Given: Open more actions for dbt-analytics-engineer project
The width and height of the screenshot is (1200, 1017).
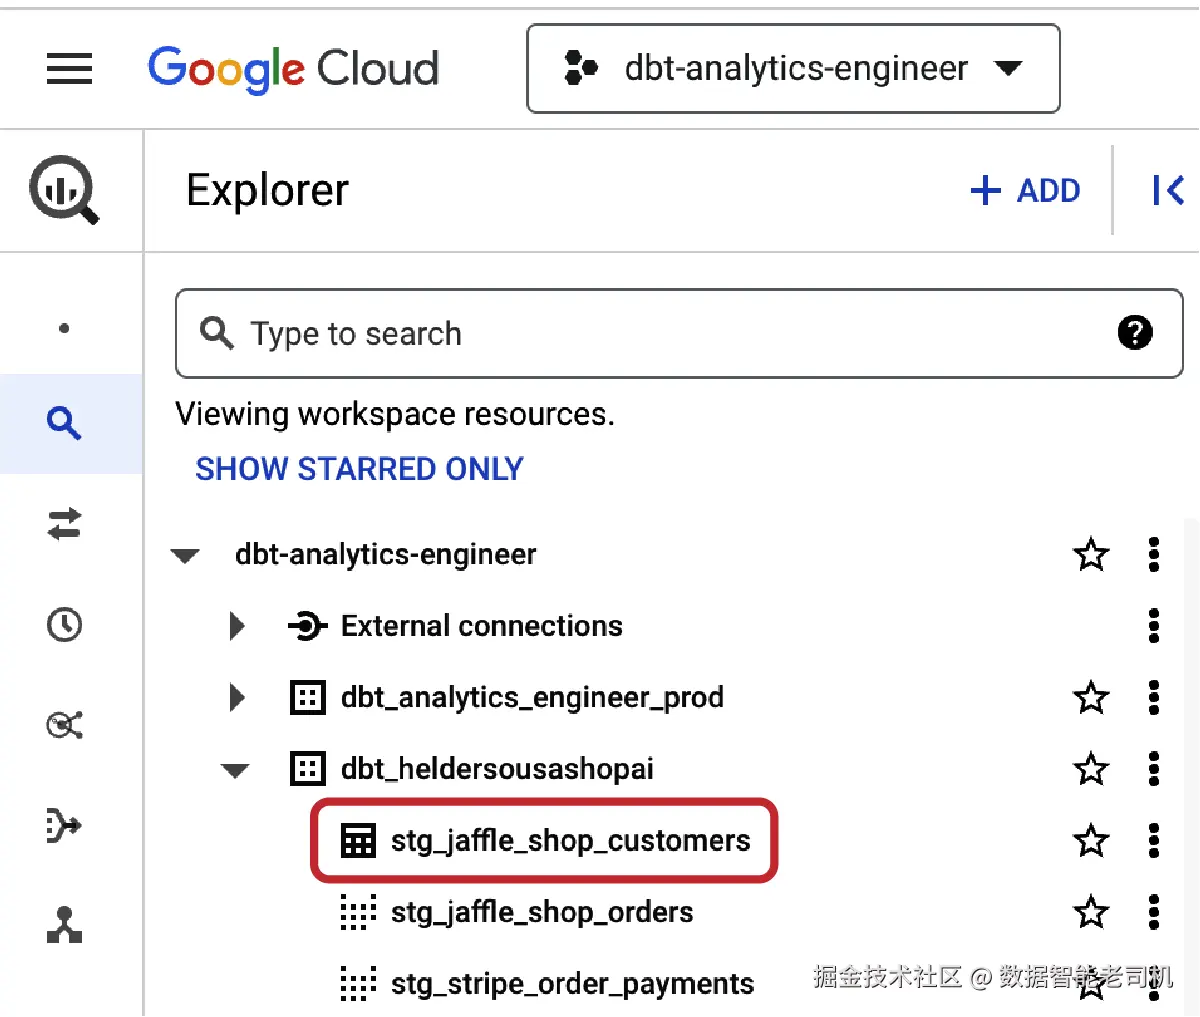Looking at the screenshot, I should coord(1154,554).
